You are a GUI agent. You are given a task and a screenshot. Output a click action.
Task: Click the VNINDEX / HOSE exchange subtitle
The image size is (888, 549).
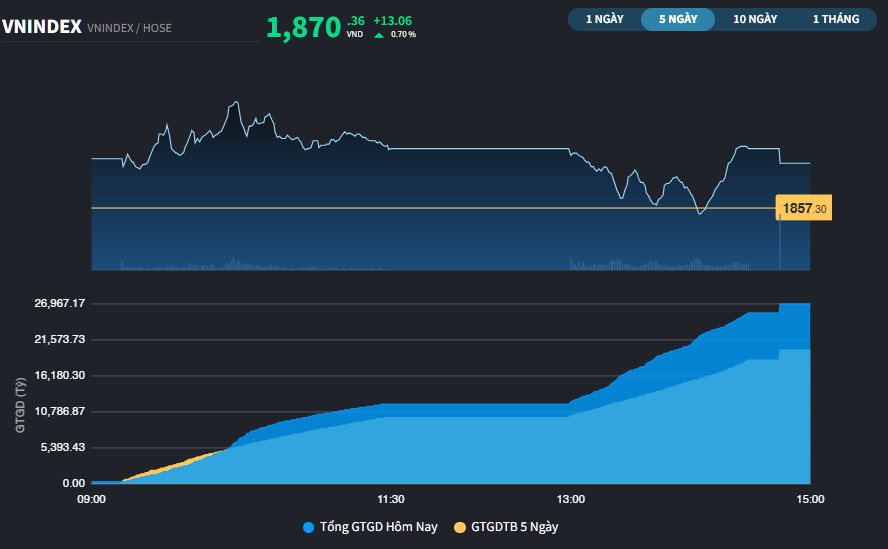click(129, 28)
